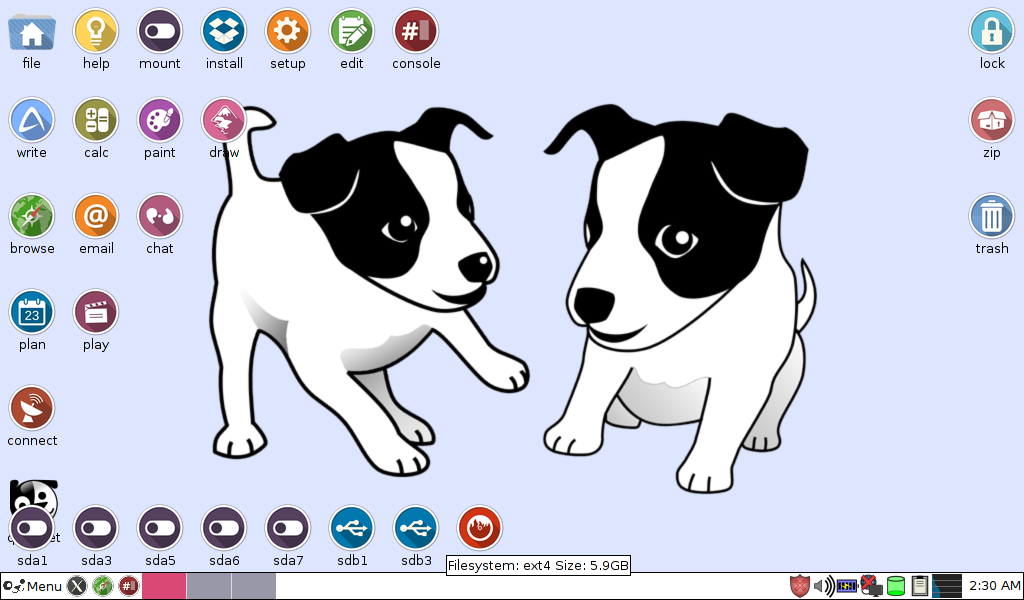Launch the write word processor icon

coord(31,121)
